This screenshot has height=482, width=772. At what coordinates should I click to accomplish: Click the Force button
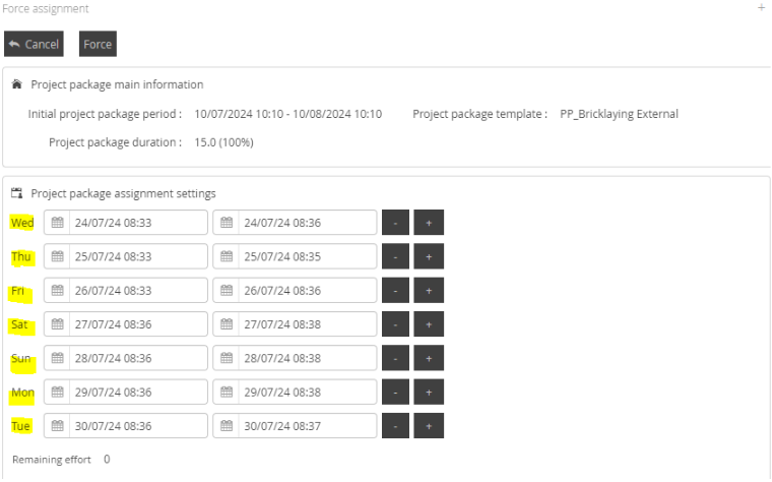coord(97,44)
